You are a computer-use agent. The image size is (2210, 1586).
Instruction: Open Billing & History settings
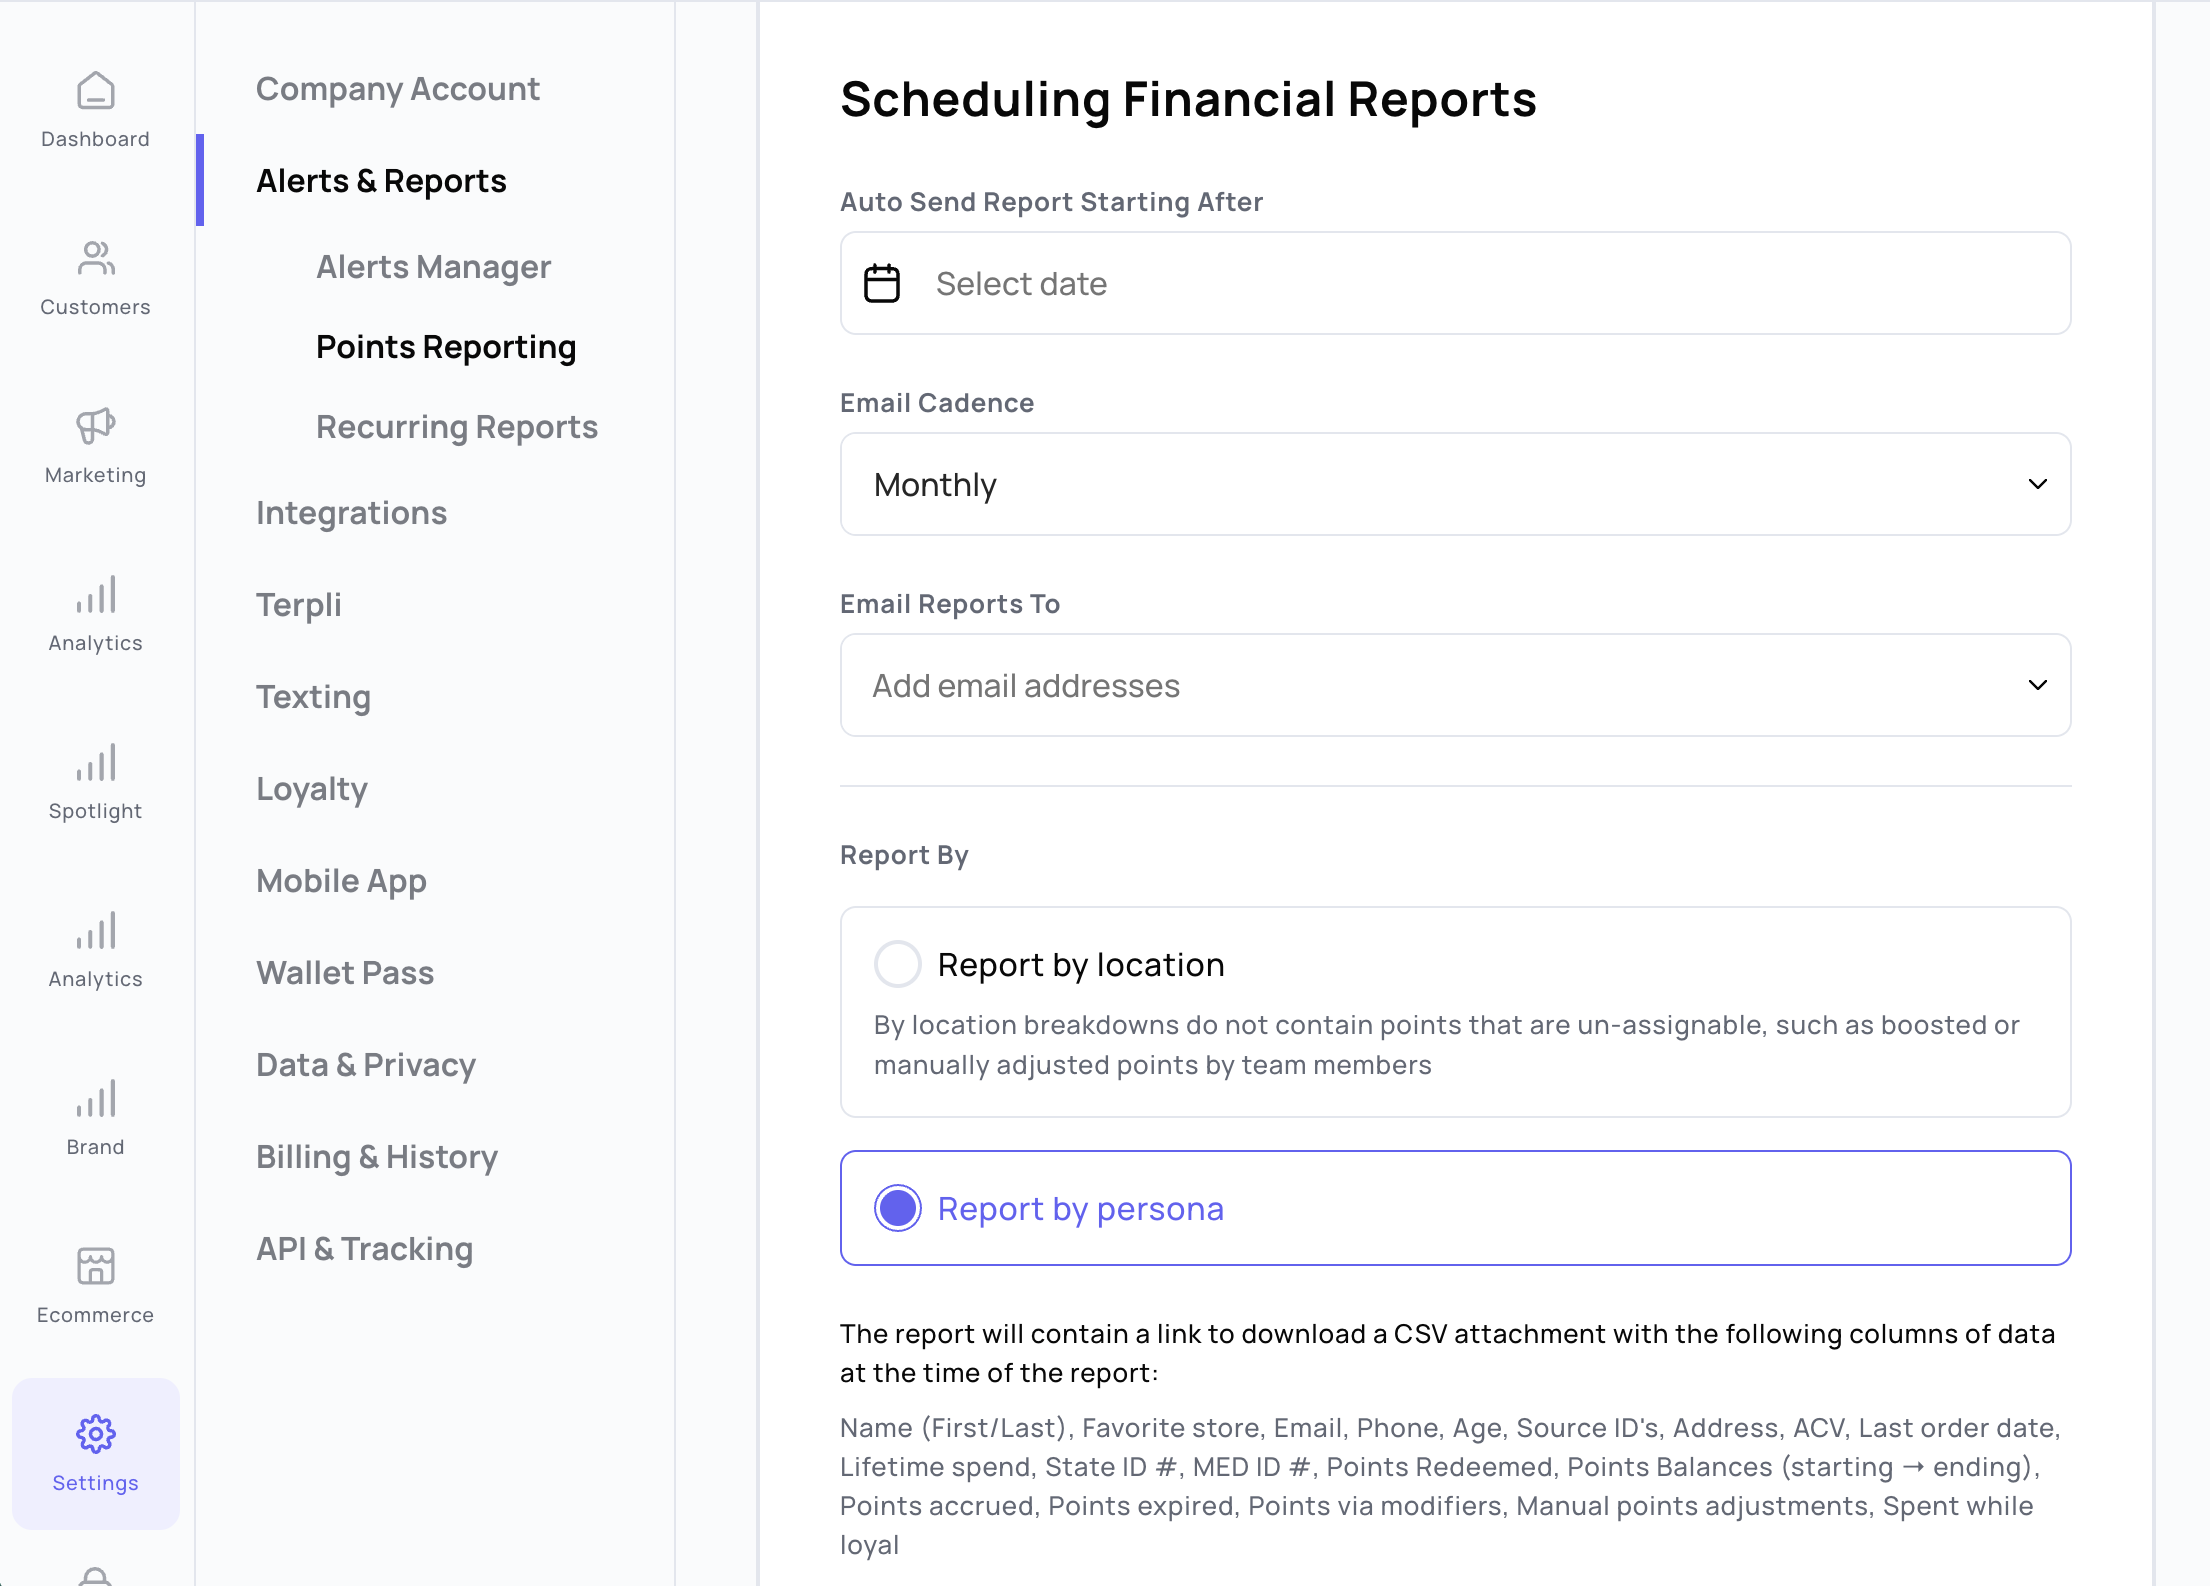click(x=377, y=1157)
